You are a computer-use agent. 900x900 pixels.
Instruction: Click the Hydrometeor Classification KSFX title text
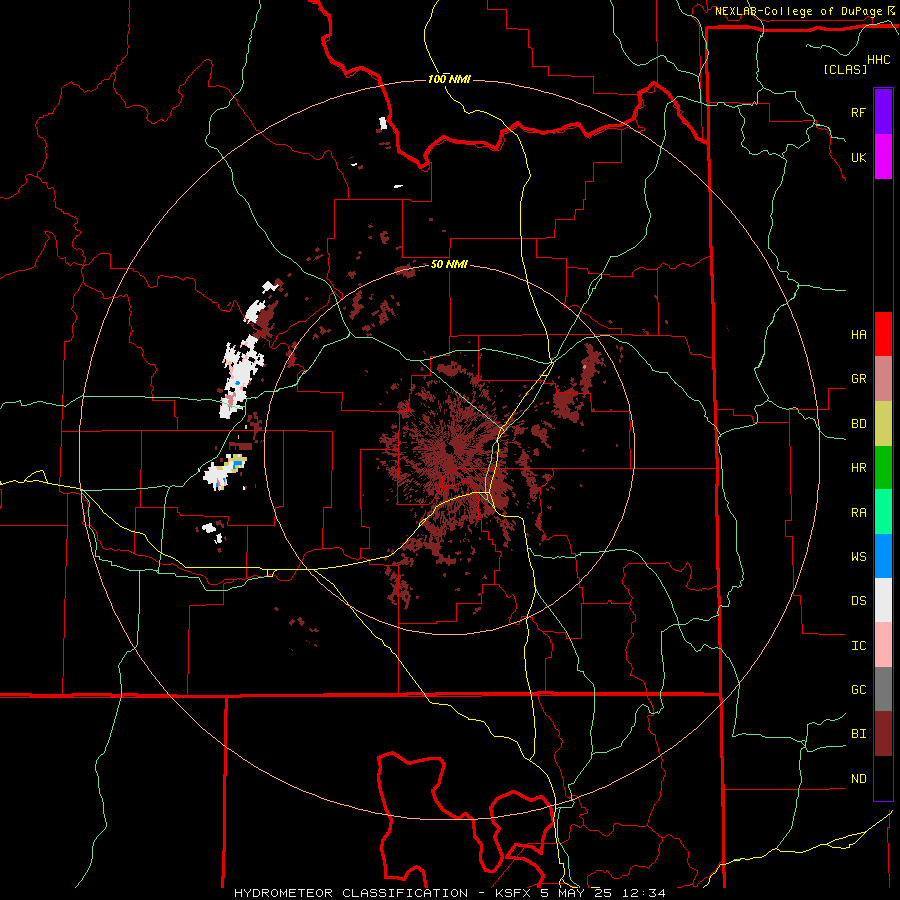(449, 893)
